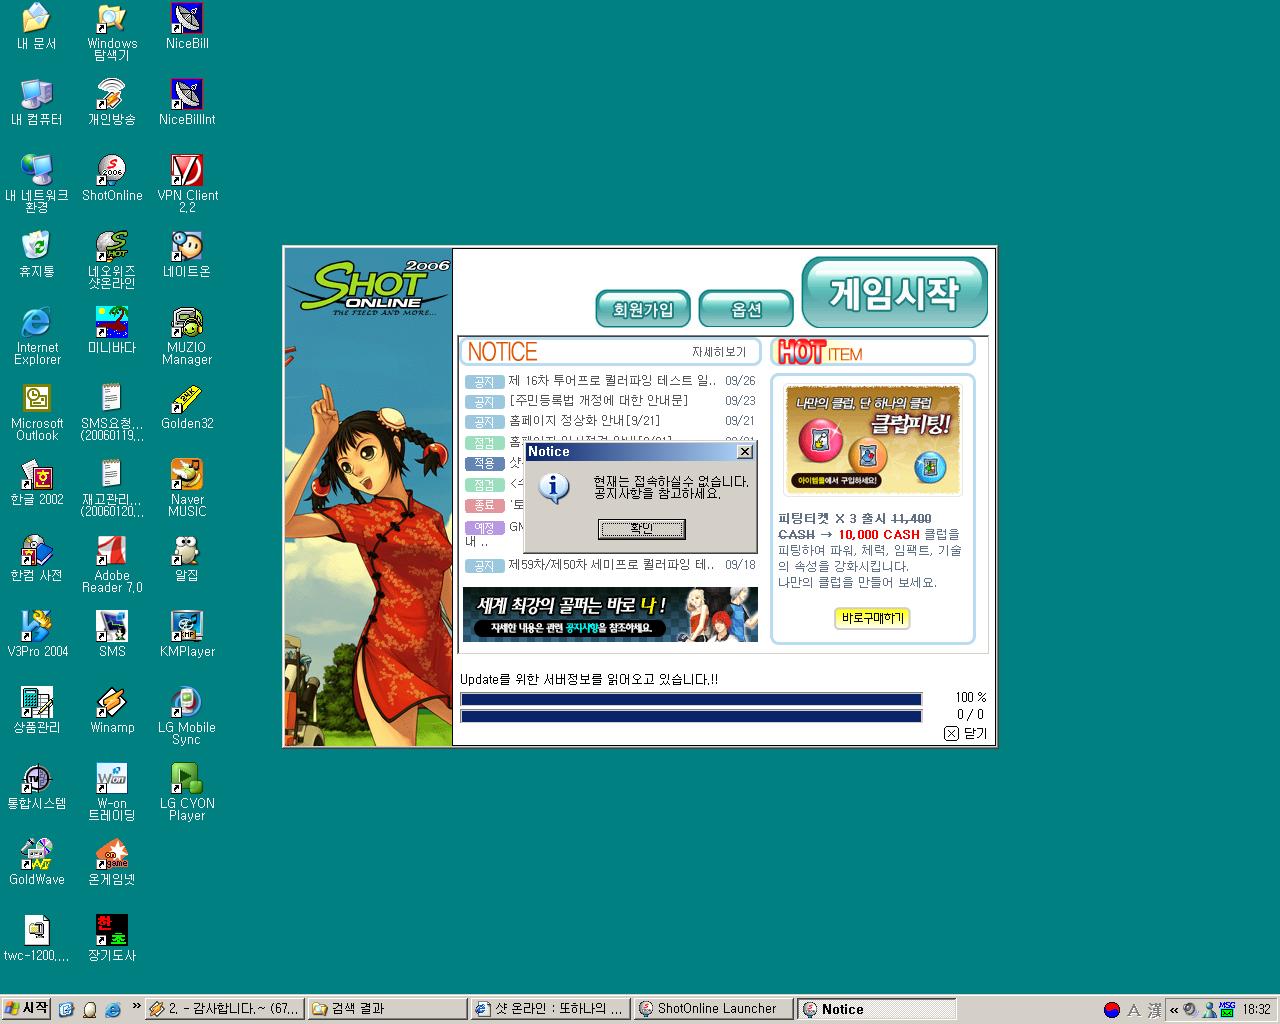Select the ShotOnline desktop shortcut
The width and height of the screenshot is (1280, 1024).
[x=112, y=179]
